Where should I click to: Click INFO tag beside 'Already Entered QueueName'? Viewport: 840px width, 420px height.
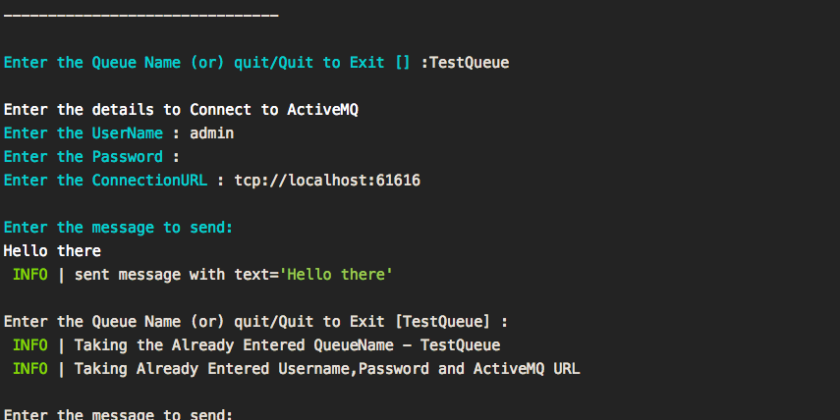pyautogui.click(x=30, y=346)
